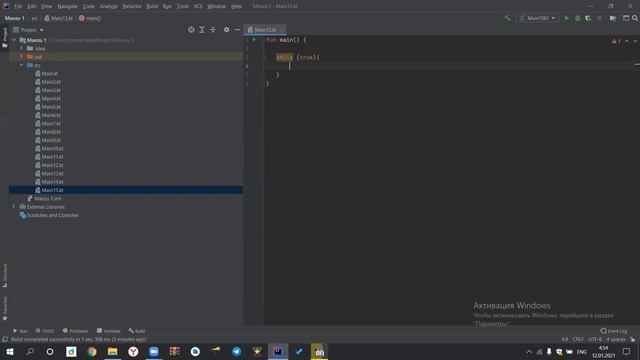Open Yandex Browser from the taskbar

[x=133, y=351]
